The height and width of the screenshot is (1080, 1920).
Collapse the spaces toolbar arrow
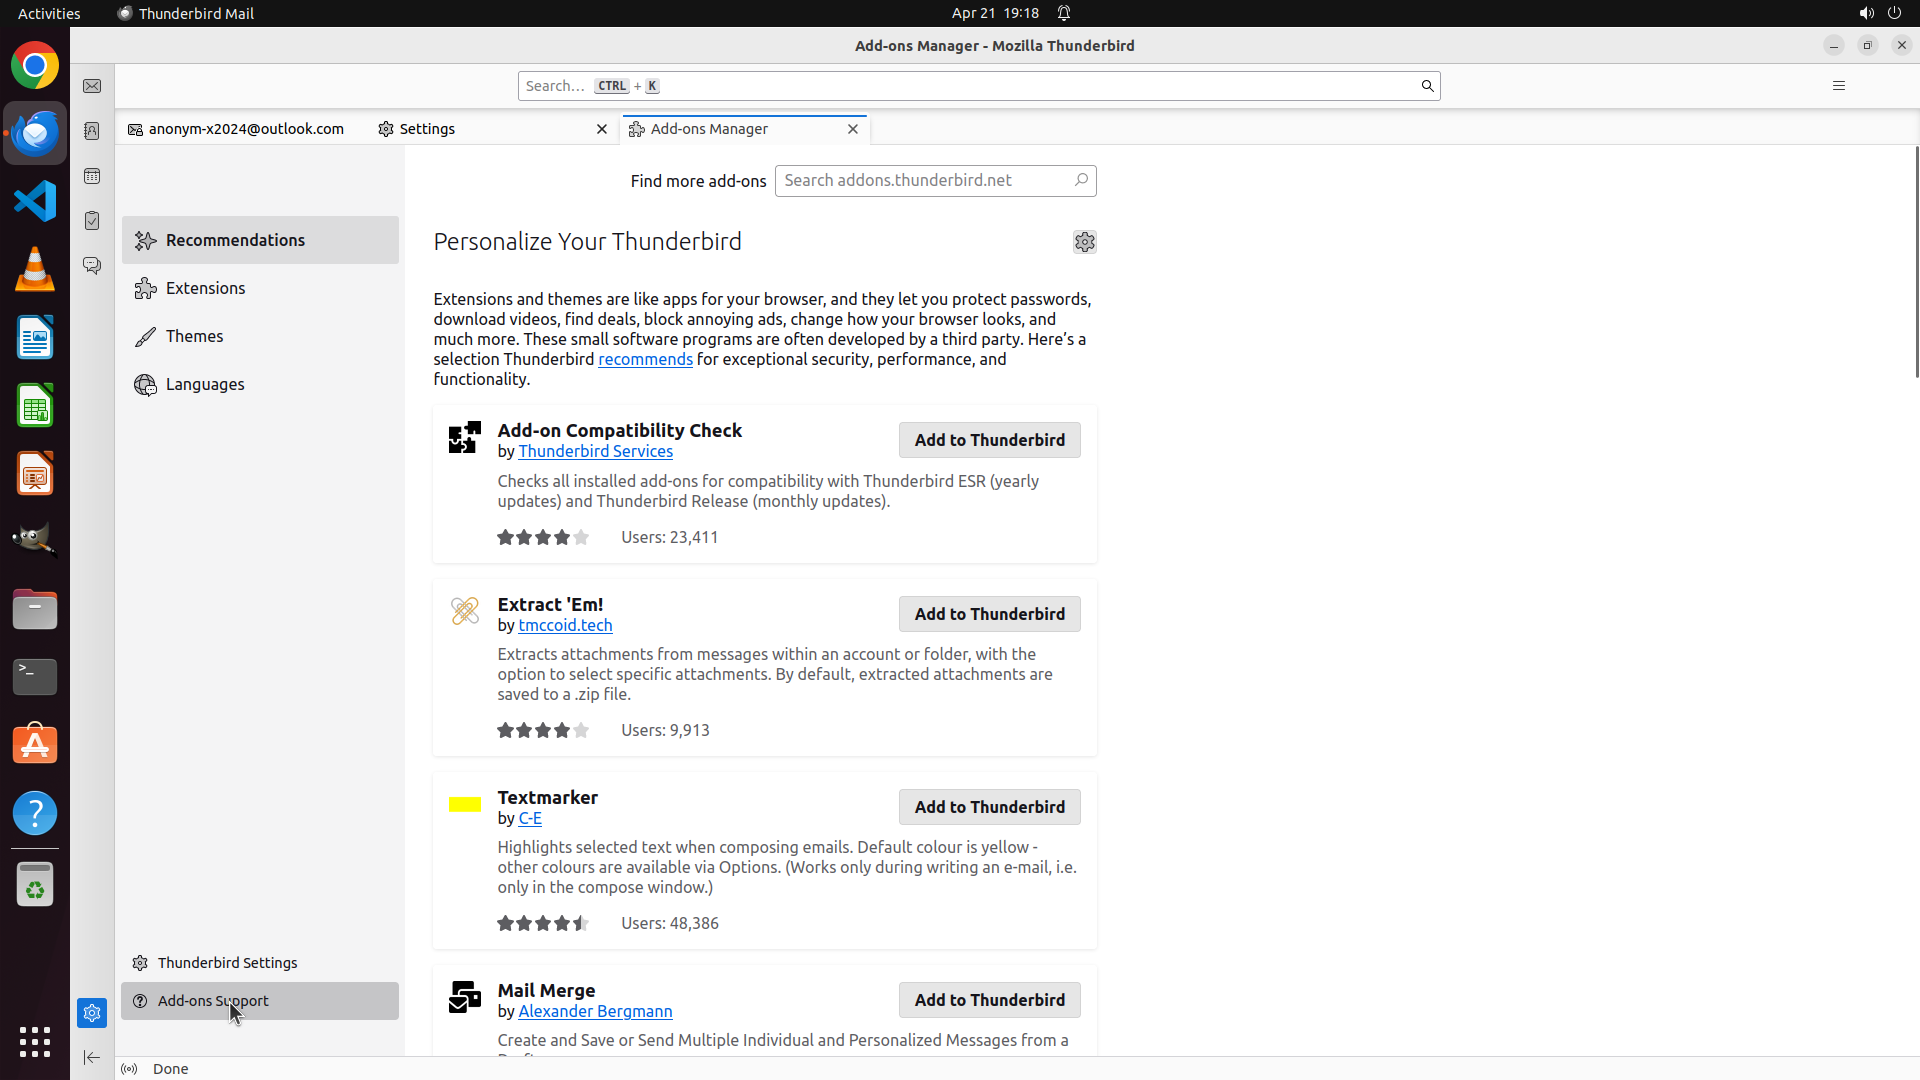92,1057
